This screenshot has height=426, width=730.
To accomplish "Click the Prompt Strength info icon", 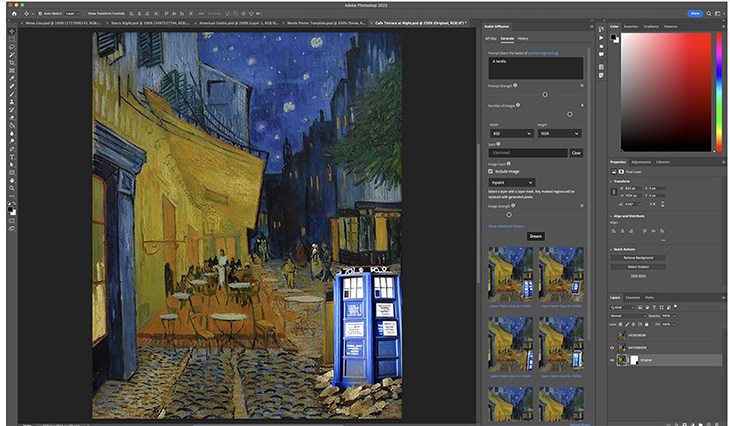I will point(515,86).
